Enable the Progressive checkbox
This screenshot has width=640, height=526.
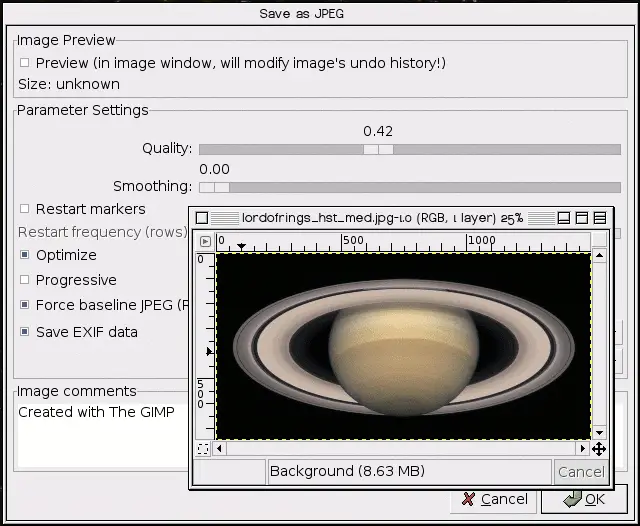point(25,280)
